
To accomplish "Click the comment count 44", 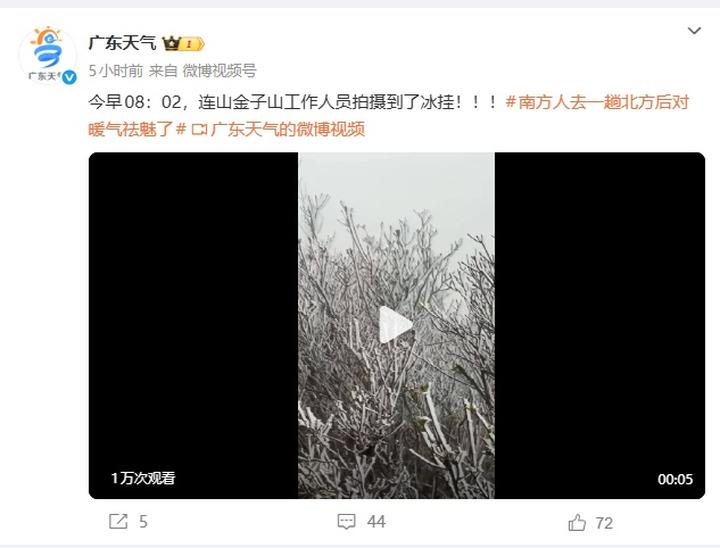I will [x=376, y=522].
